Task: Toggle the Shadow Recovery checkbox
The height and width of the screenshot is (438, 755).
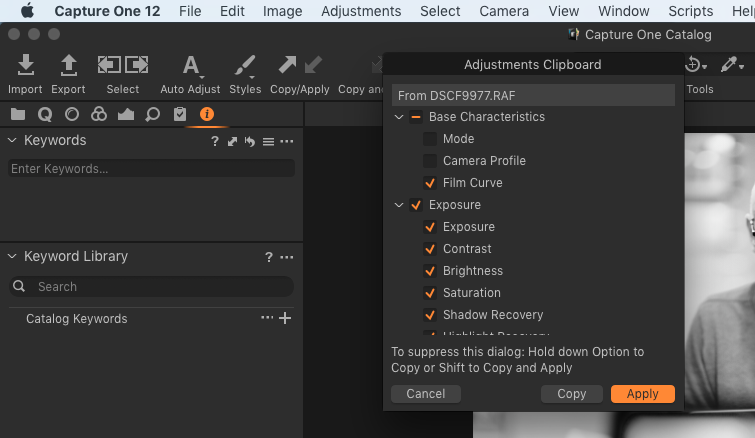Action: click(430, 315)
